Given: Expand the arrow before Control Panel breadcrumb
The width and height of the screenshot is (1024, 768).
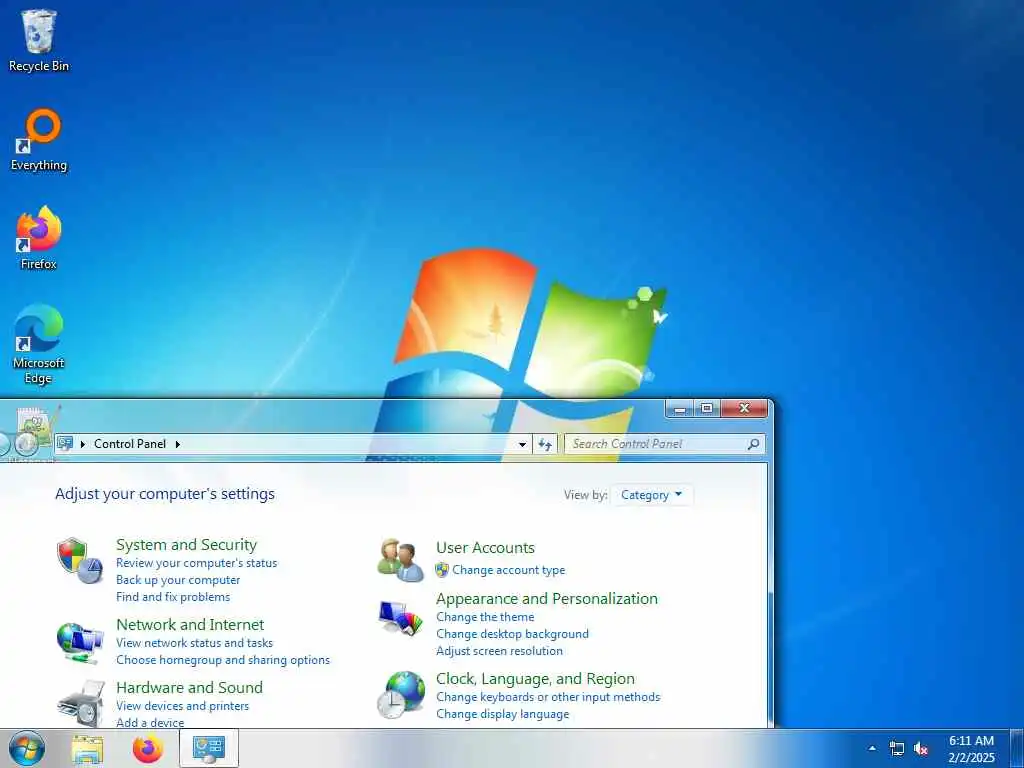Looking at the screenshot, I should [83, 444].
